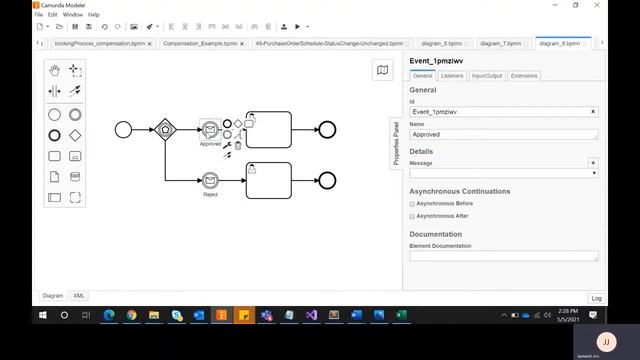The image size is (640, 360).
Task: Open the File menu
Action: [x=39, y=15]
